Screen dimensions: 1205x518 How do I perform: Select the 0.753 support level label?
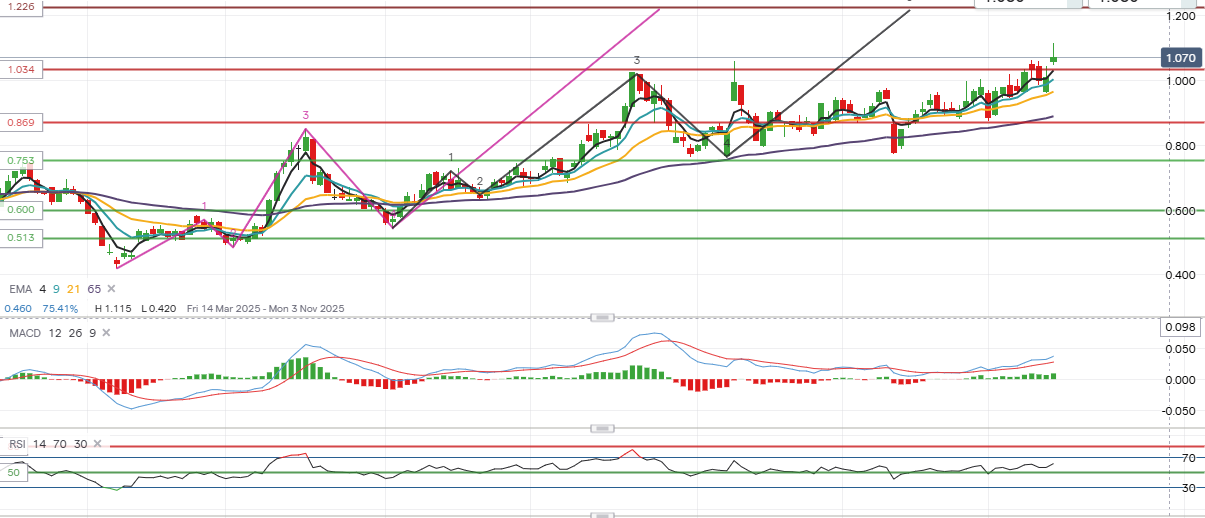click(x=21, y=161)
